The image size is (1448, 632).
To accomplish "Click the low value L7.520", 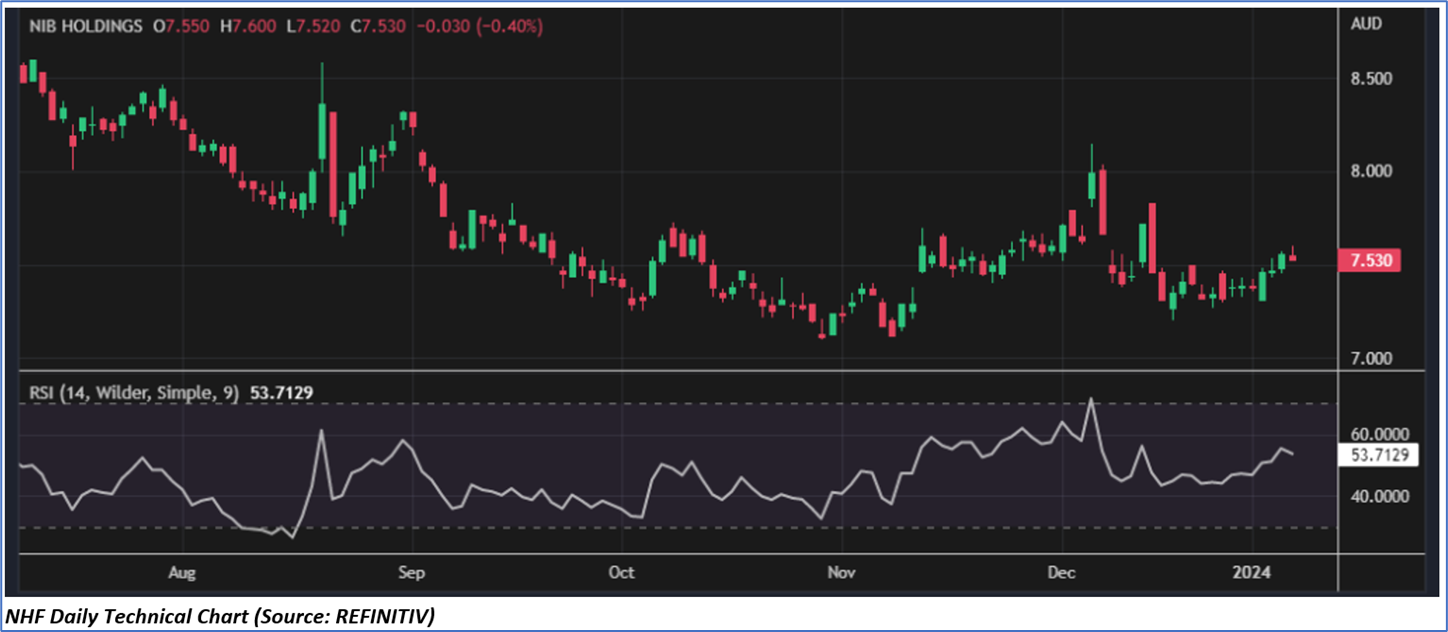I will pos(314,26).
